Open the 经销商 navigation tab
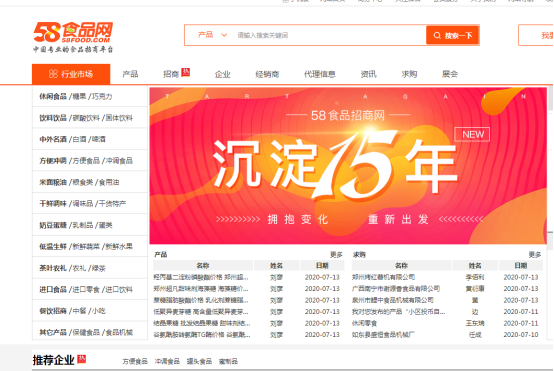554x371 pixels. pos(267,74)
